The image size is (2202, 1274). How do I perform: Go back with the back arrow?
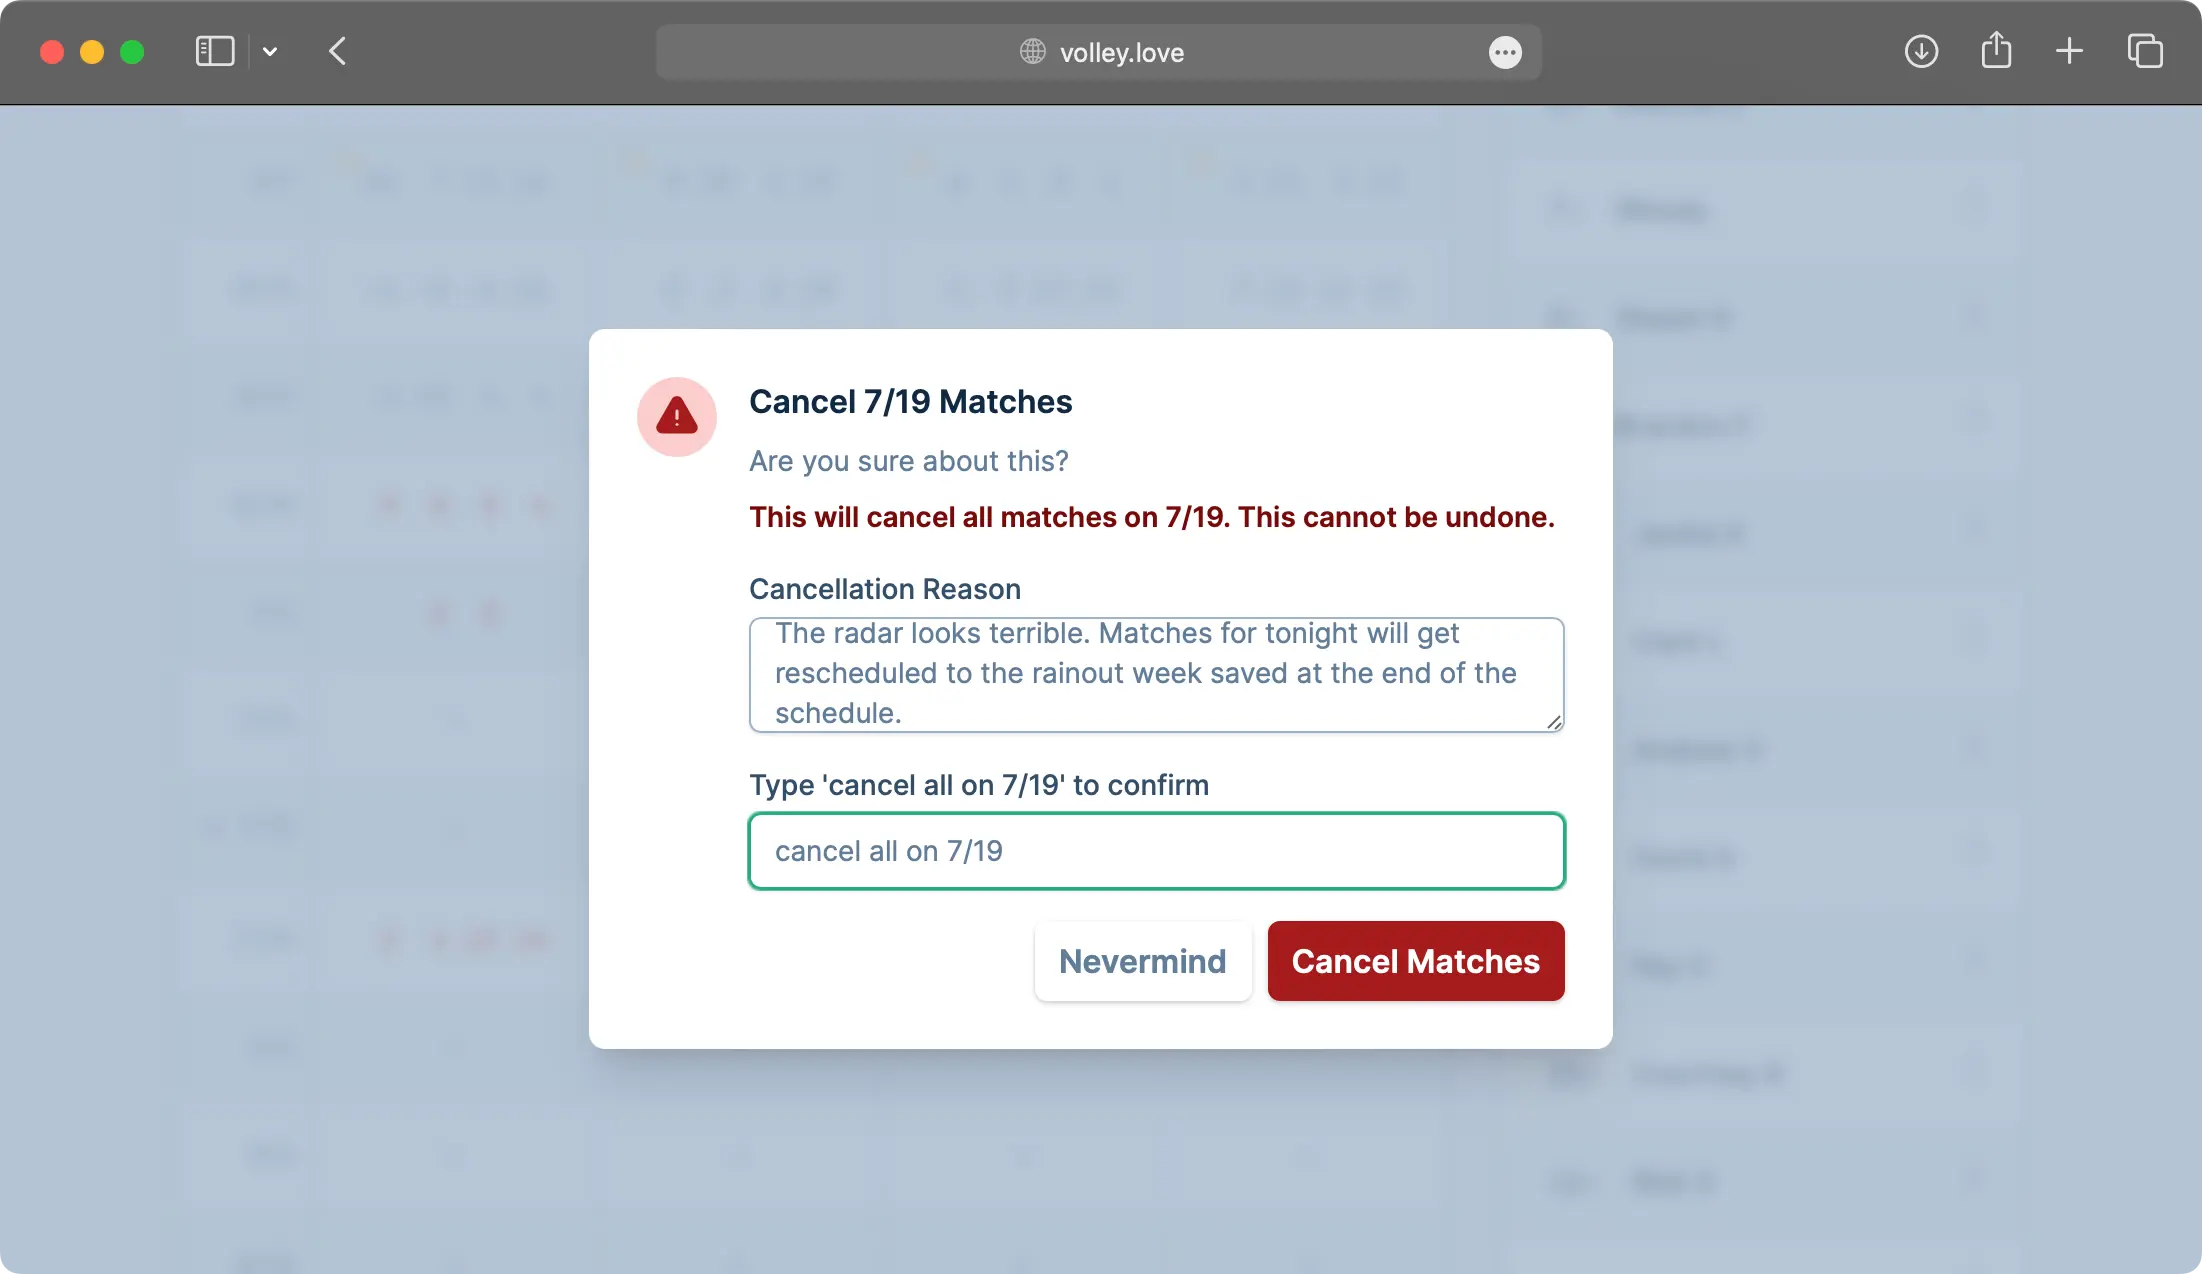(x=338, y=52)
